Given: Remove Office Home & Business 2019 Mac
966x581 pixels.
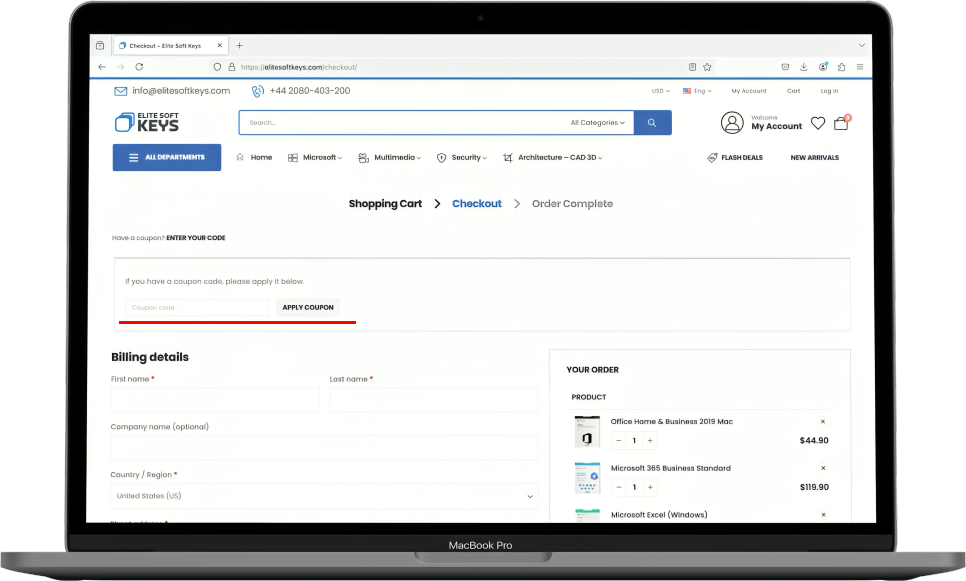Looking at the screenshot, I should [822, 421].
